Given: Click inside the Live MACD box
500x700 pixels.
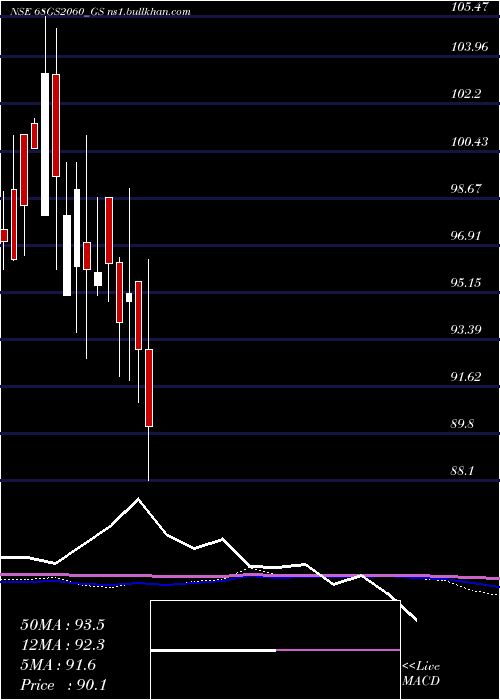Looking at the screenshot, I should (275, 650).
